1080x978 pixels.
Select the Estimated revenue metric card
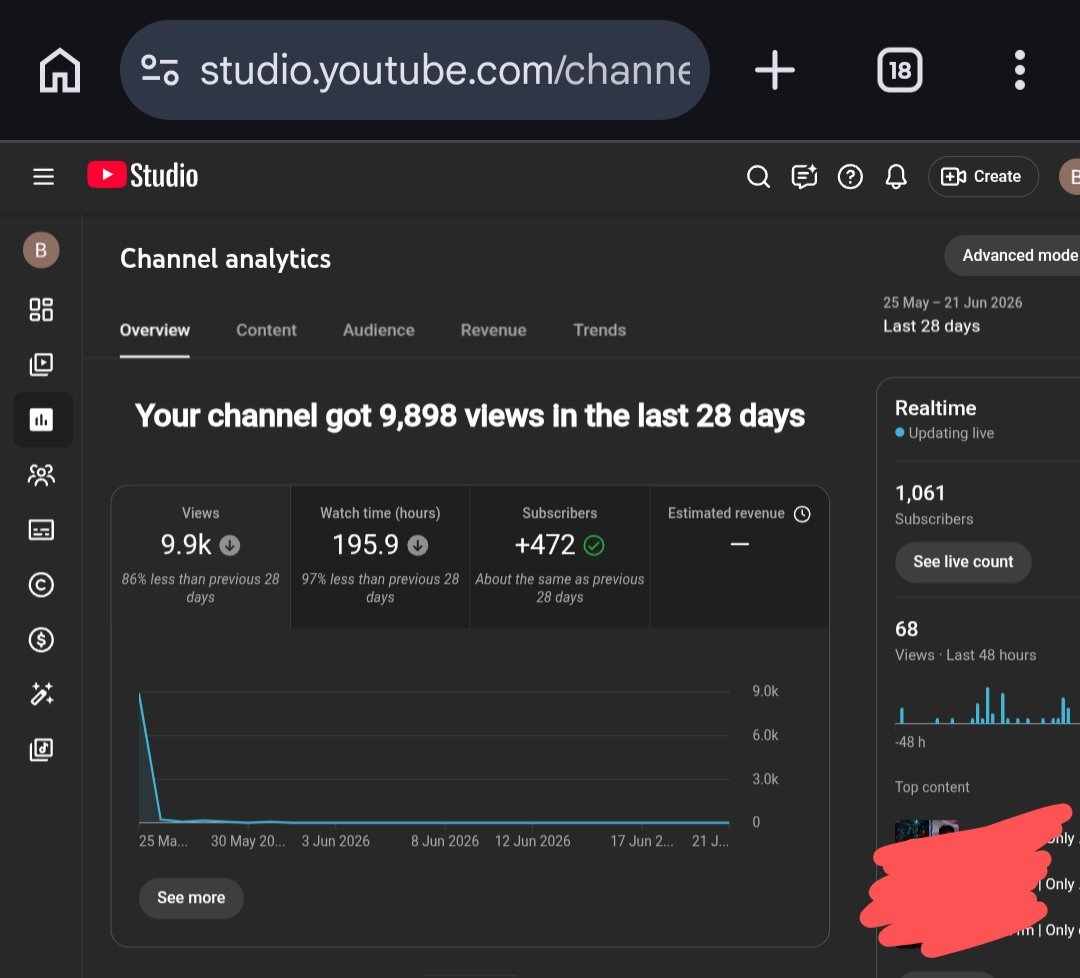[x=739, y=556]
